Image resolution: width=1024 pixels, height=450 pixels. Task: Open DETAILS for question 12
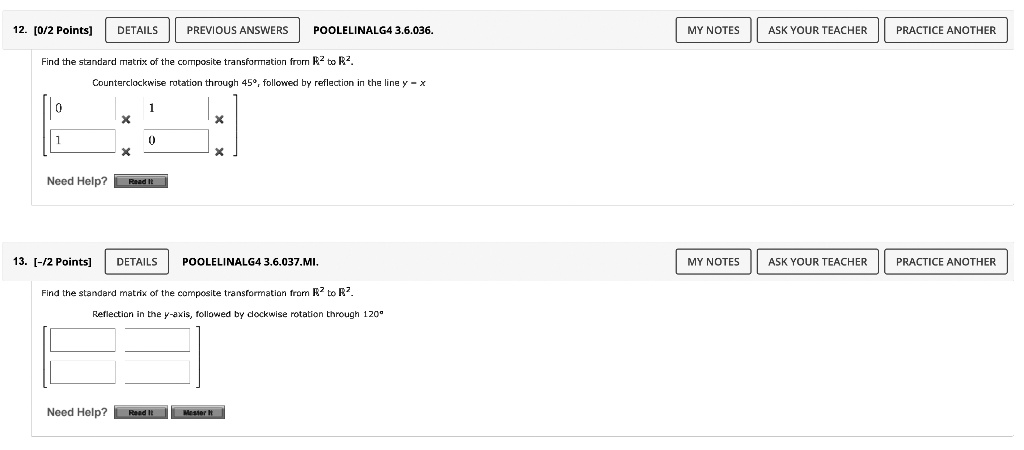coord(137,30)
